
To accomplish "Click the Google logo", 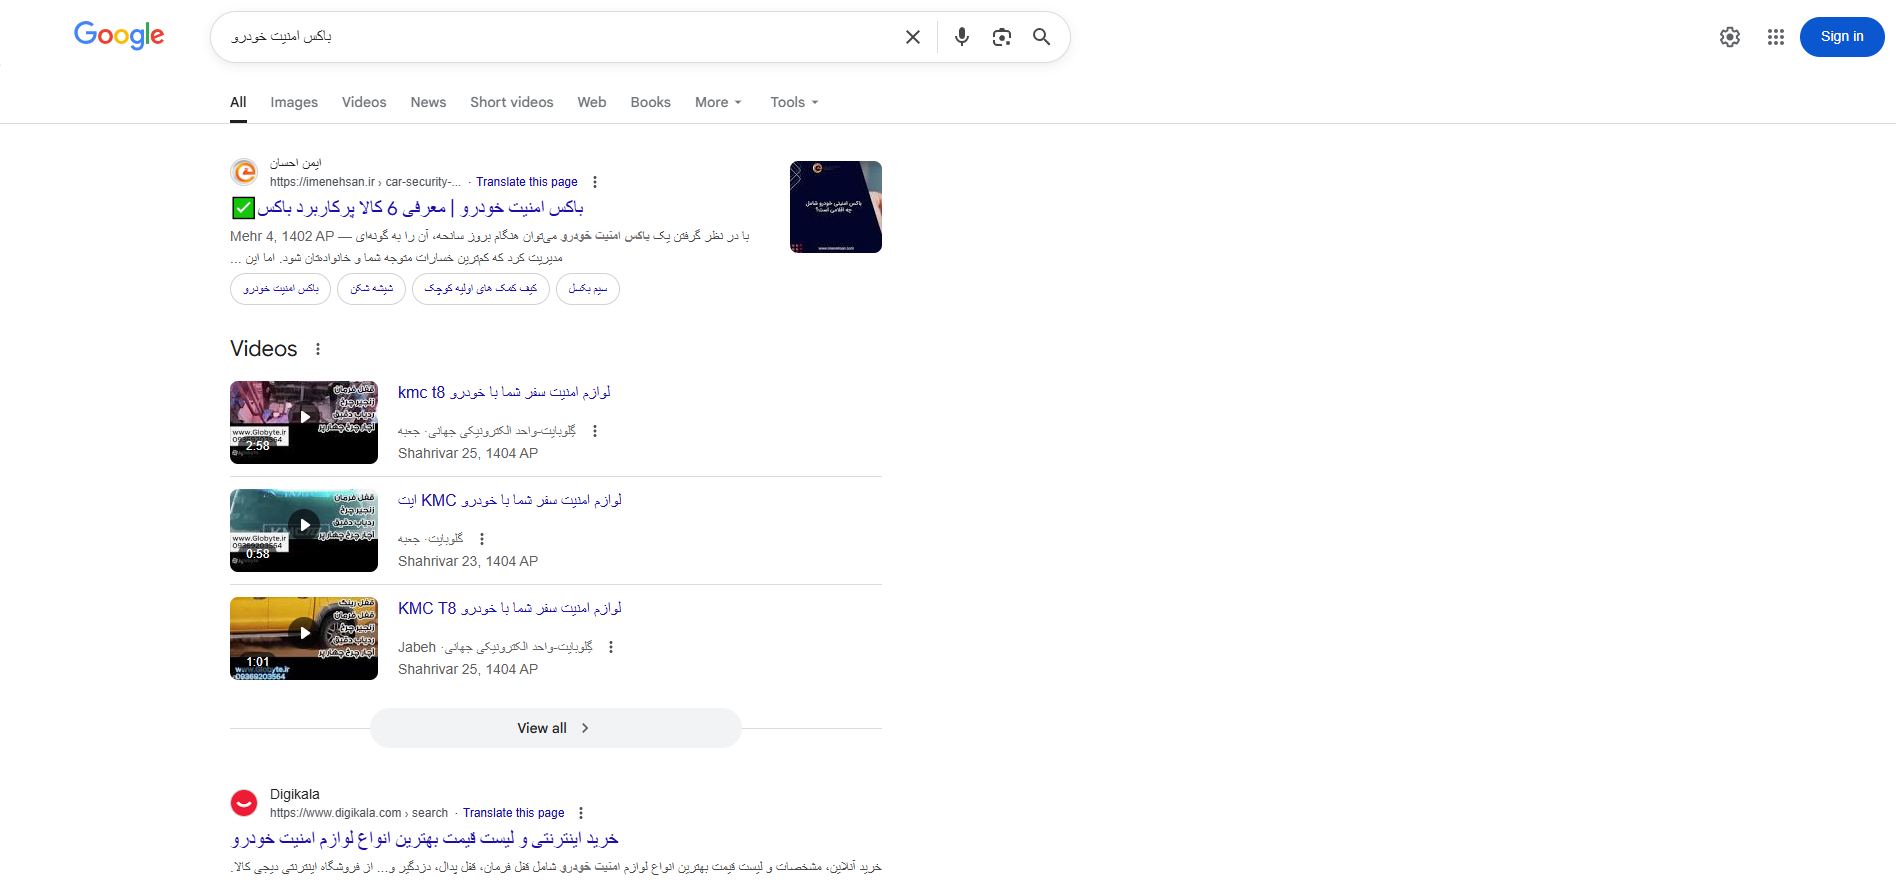I will (119, 35).
